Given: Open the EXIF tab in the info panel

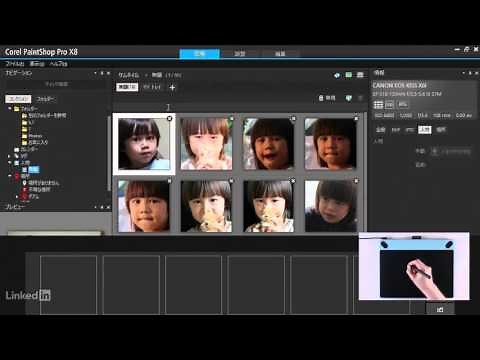Looking at the screenshot, I should pyautogui.click(x=396, y=130).
